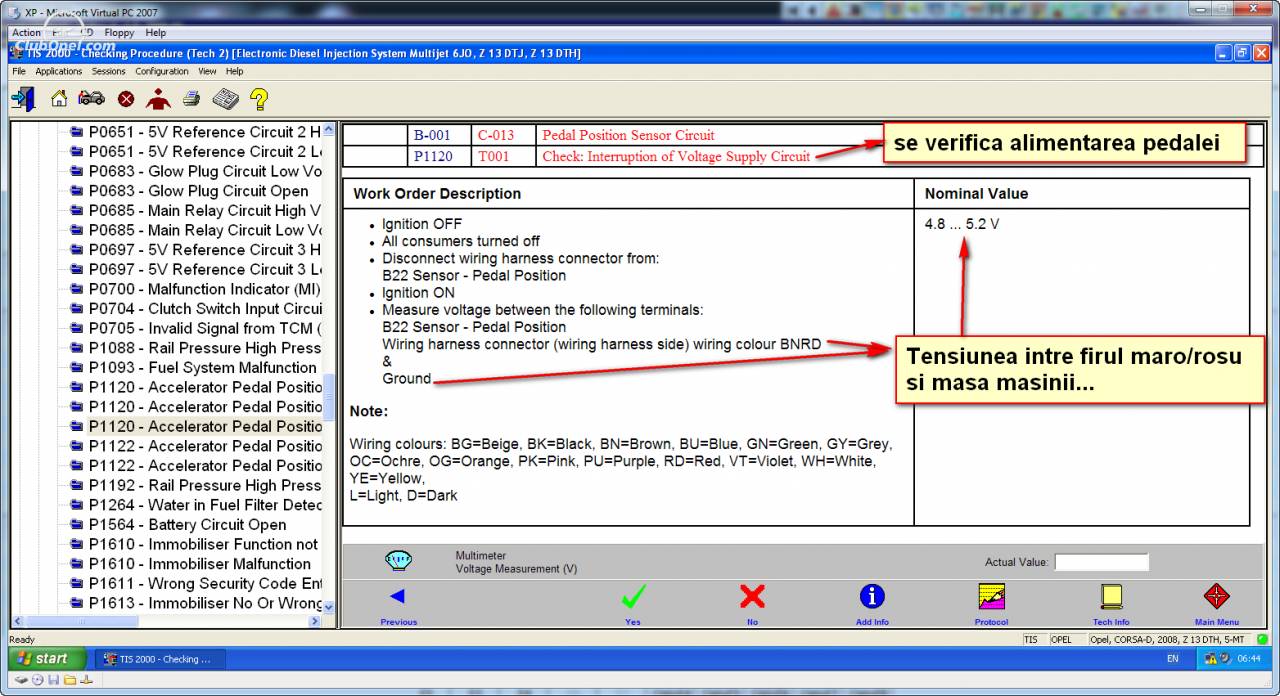
Task: Click the red stop/cancel toolbar icon
Action: point(126,99)
